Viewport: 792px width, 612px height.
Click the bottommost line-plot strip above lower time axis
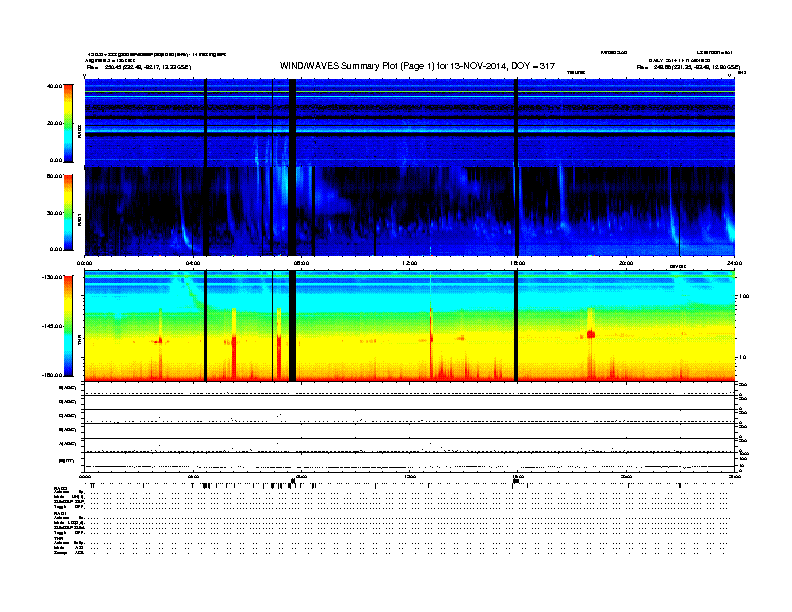tap(409, 462)
